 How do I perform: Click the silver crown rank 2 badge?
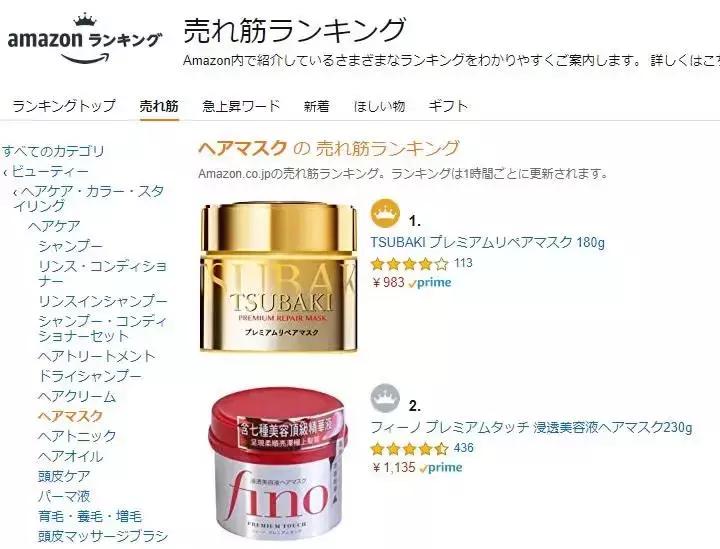[x=385, y=398]
